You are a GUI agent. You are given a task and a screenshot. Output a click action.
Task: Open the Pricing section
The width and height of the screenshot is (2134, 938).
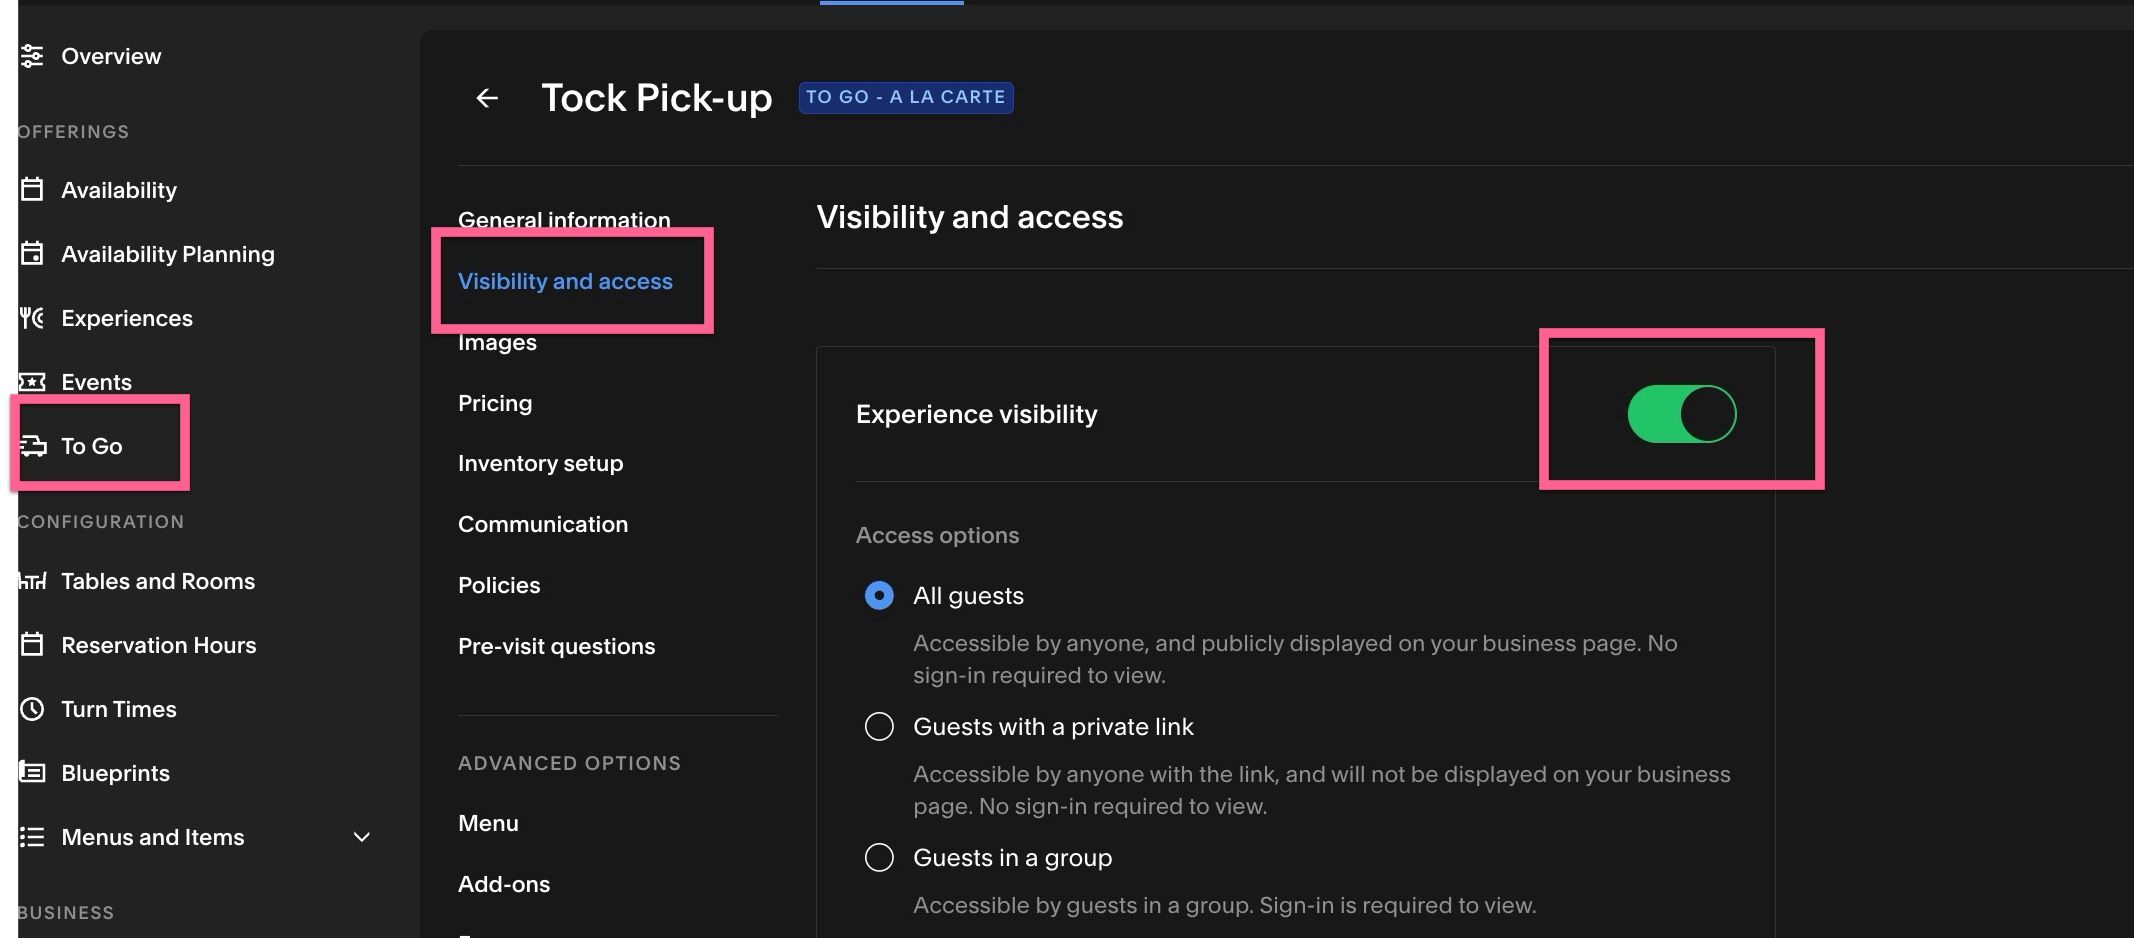coord(495,403)
